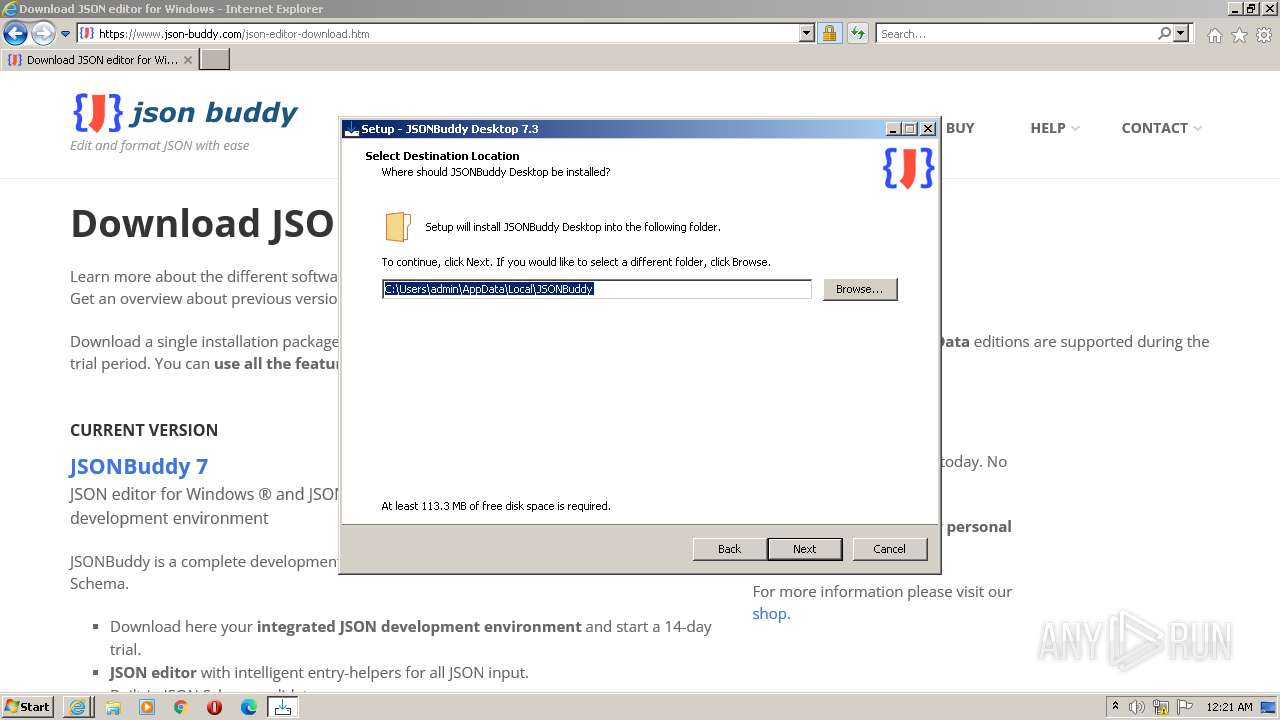1280x720 pixels.
Task: Click the Action Center flag icon
Action: 1184,707
